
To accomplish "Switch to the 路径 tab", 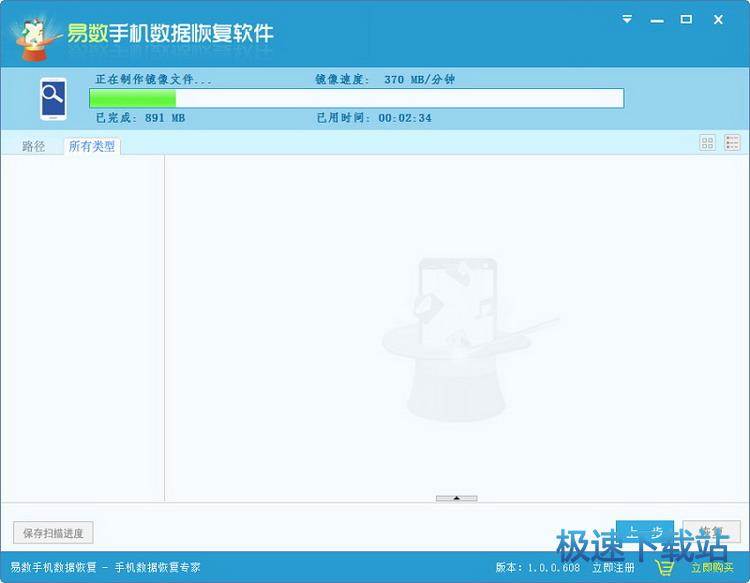I will click(33, 146).
